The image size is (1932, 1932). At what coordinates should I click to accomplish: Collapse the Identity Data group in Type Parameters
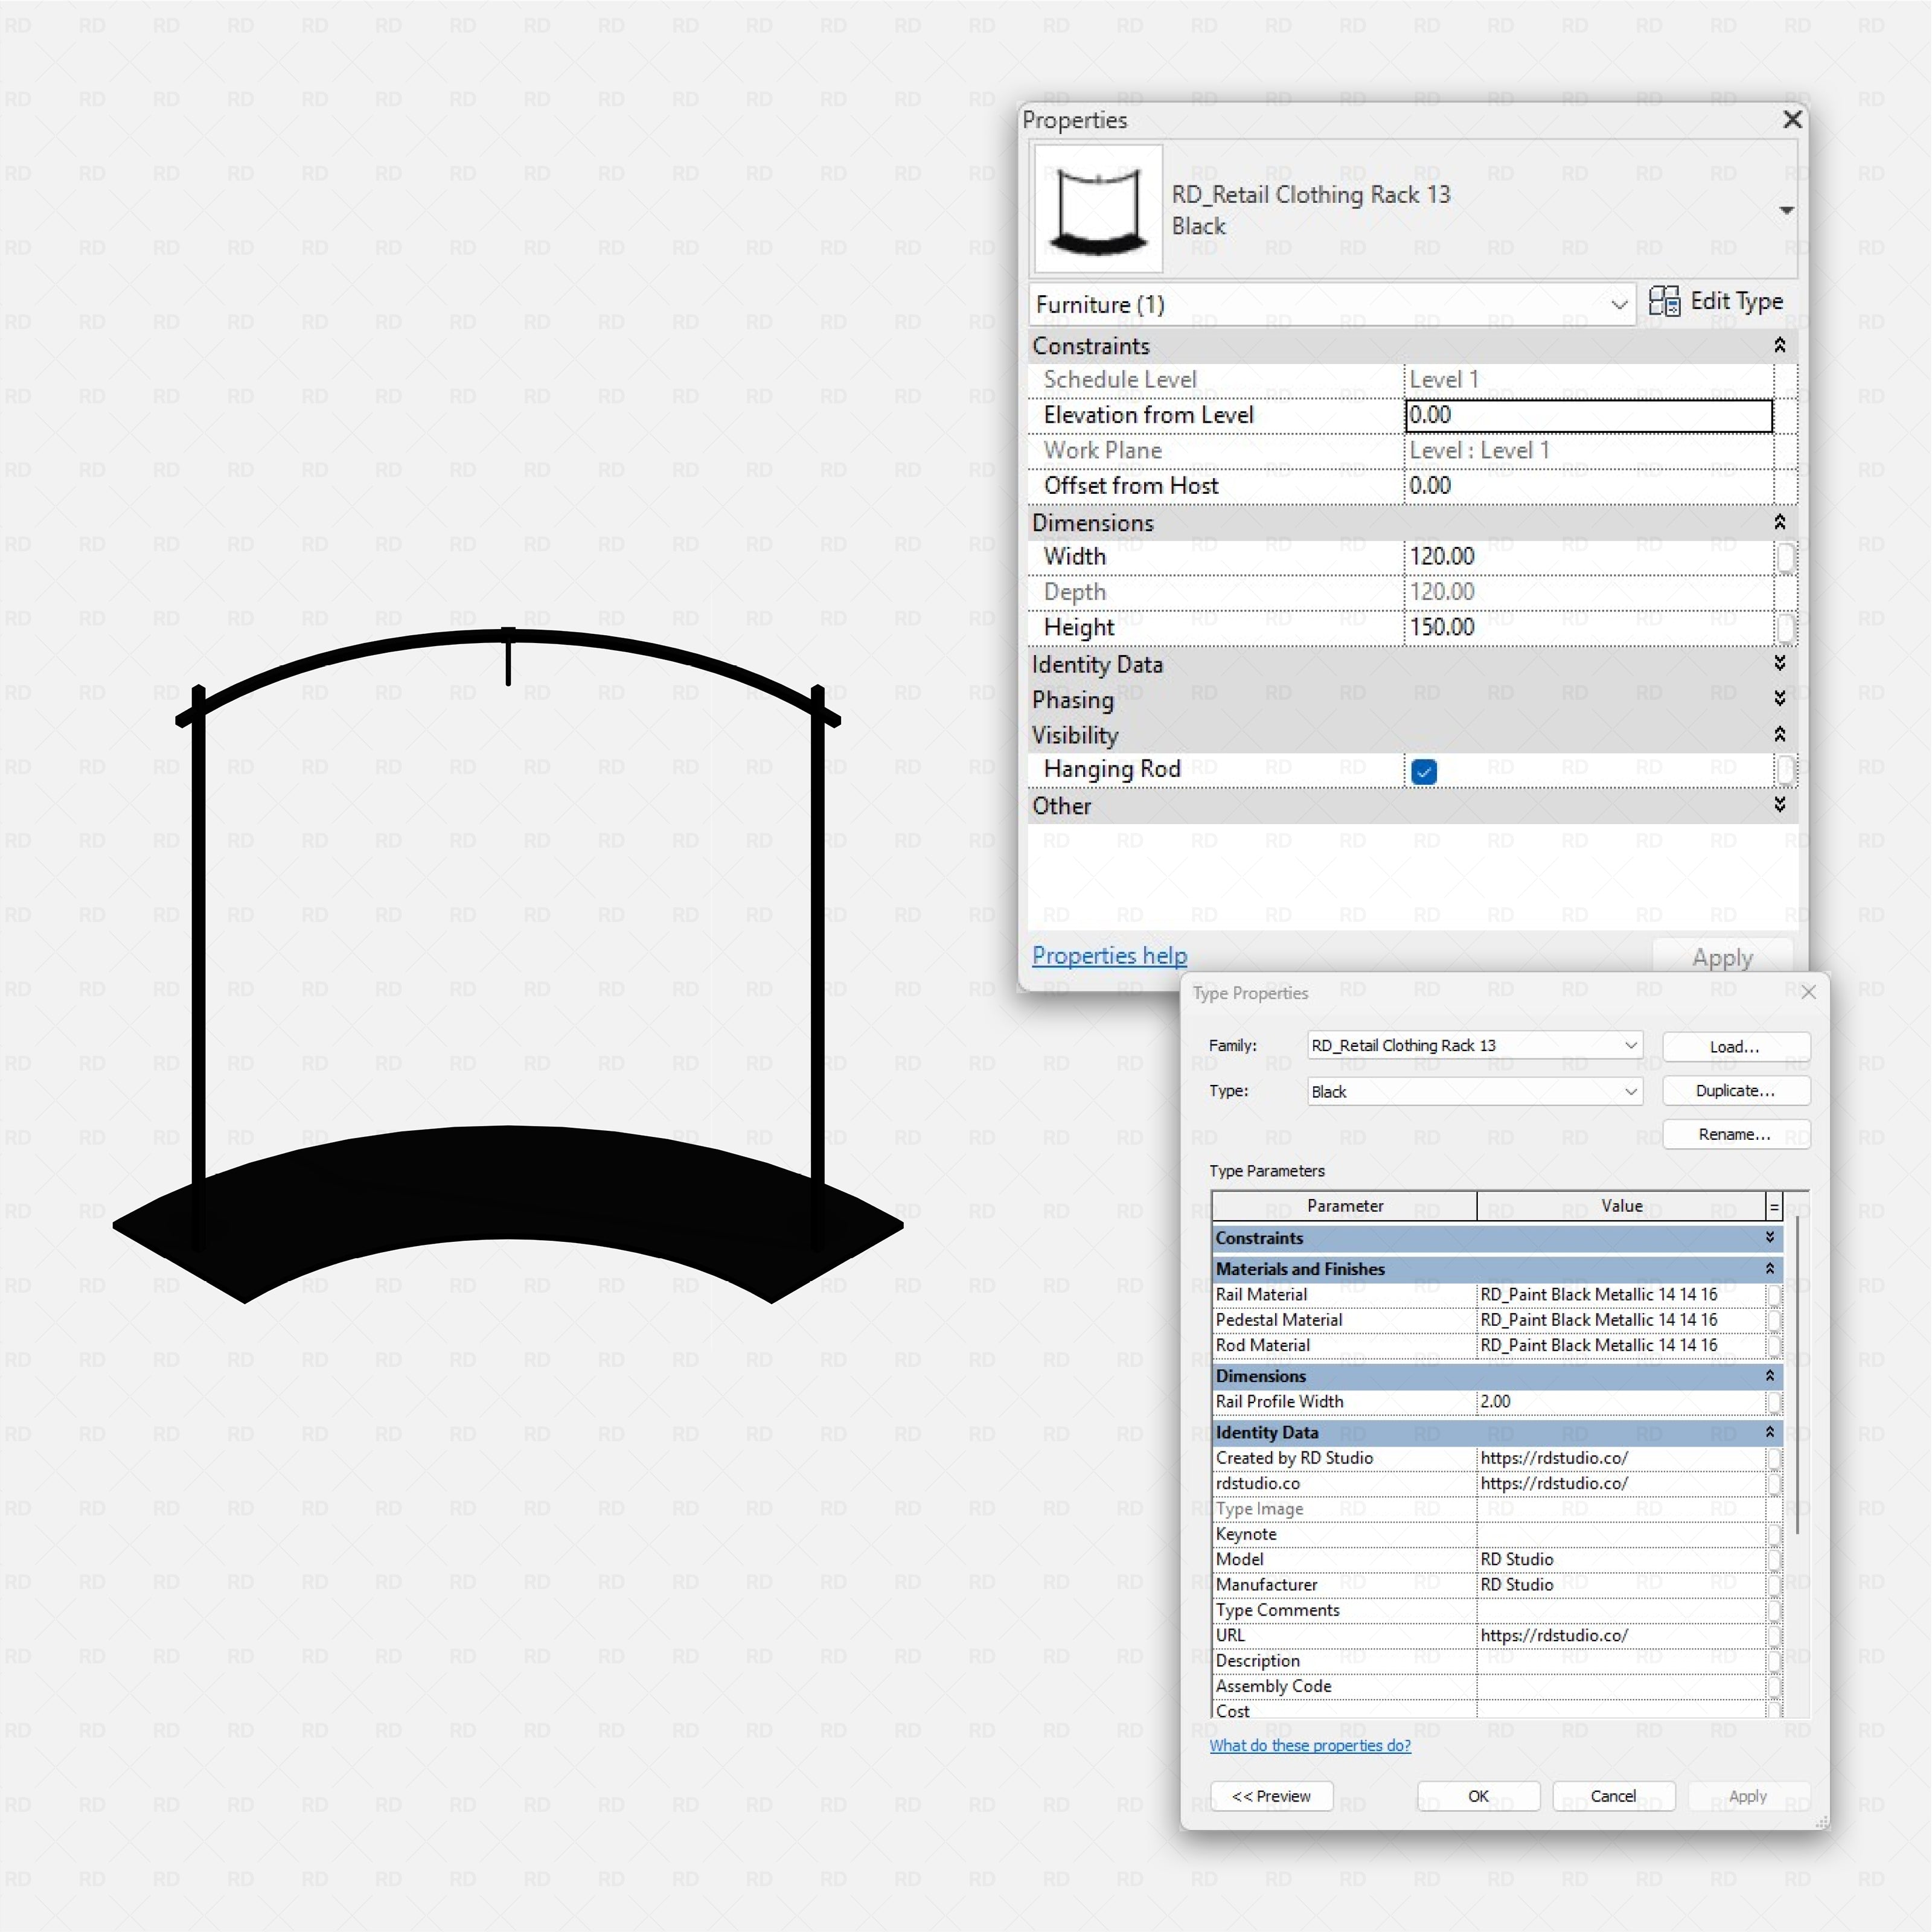click(1770, 1431)
